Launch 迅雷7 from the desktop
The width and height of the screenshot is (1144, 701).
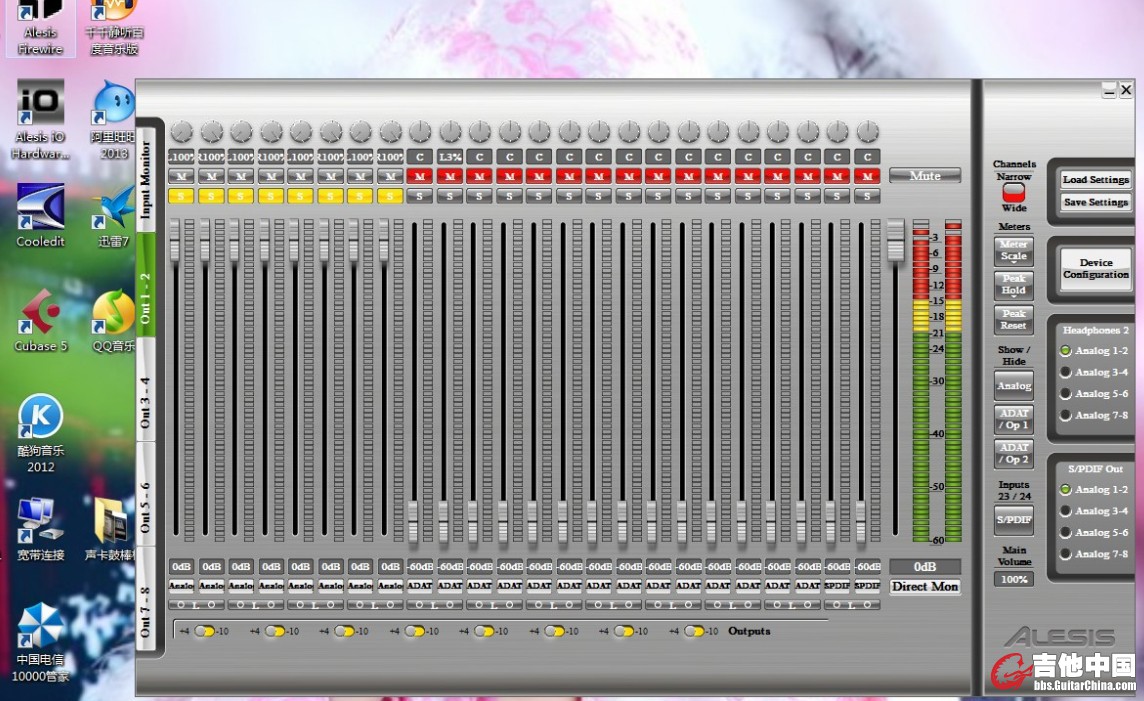tap(114, 215)
